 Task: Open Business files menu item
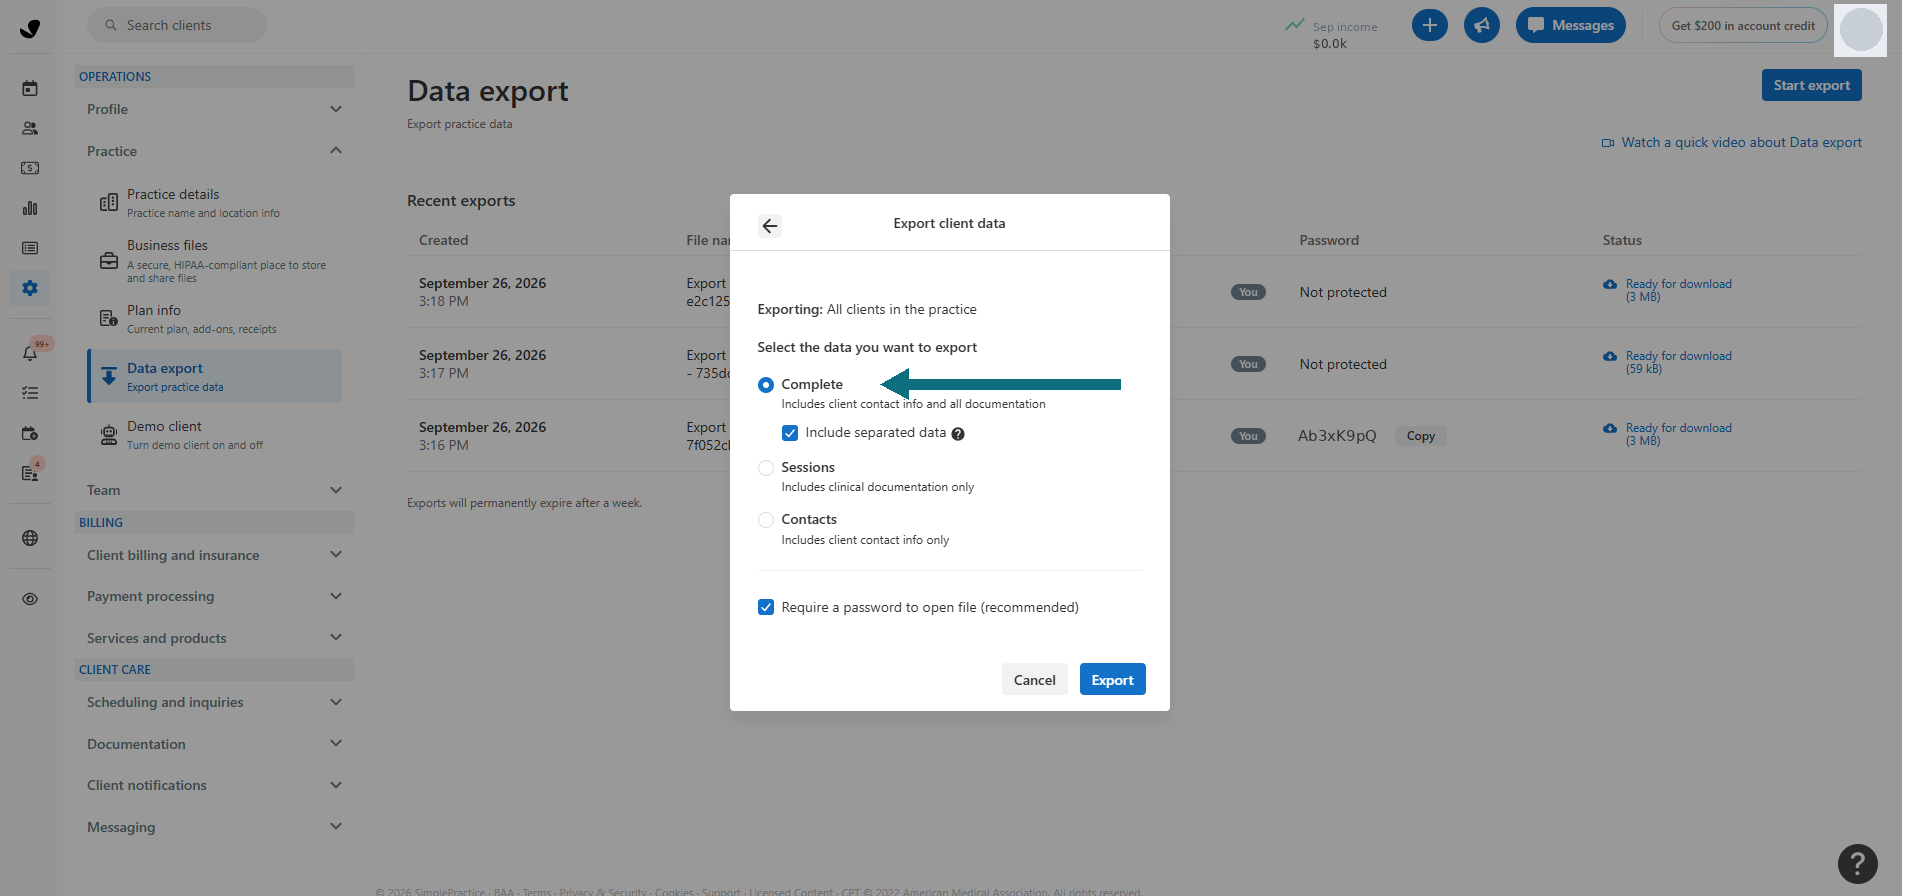[214, 261]
